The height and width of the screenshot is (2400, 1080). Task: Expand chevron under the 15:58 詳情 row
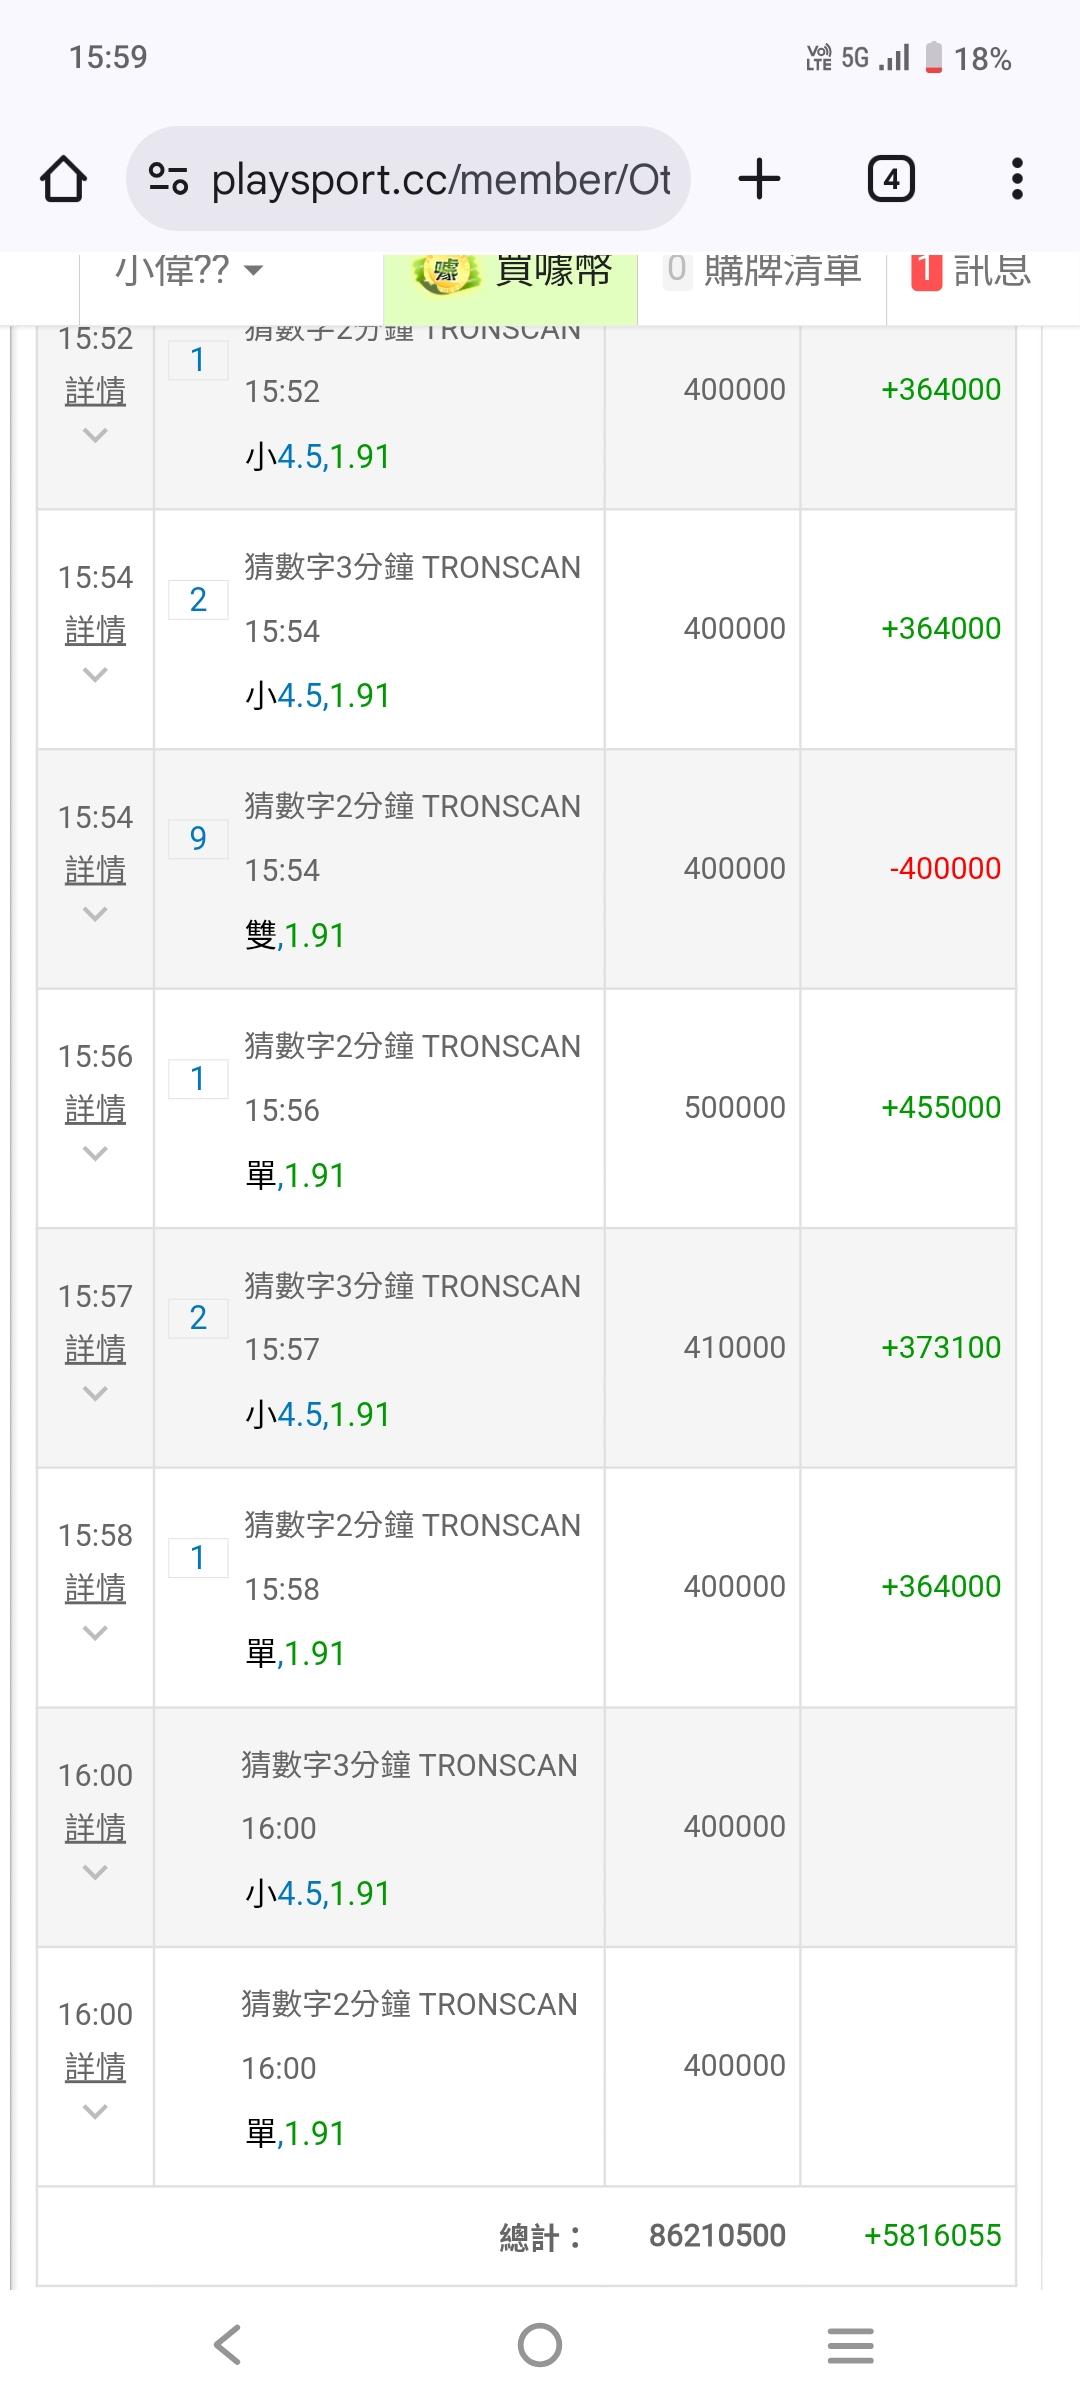[95, 1633]
